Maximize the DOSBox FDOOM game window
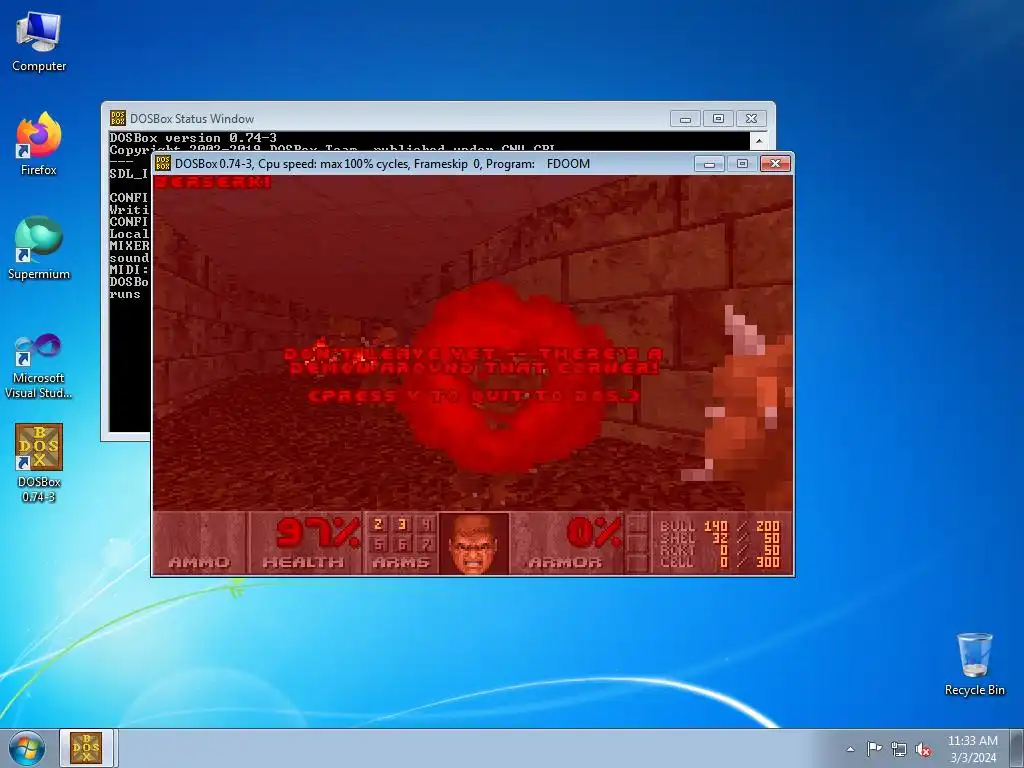 coord(742,163)
